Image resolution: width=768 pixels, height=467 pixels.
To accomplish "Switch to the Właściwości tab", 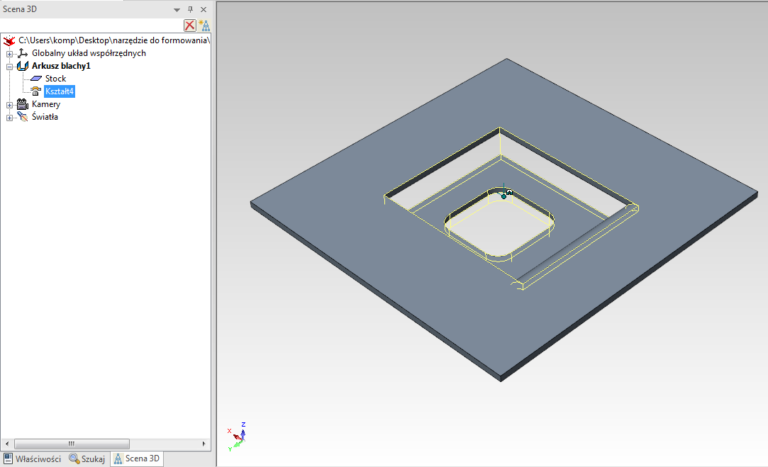I will pos(32,458).
